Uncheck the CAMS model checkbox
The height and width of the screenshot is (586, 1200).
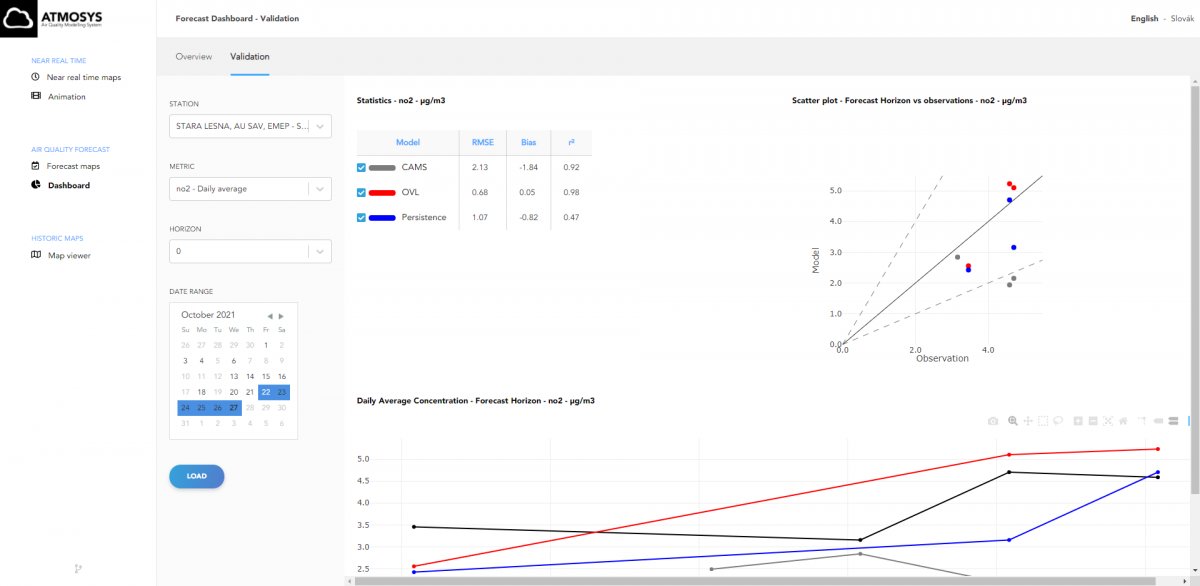coord(362,167)
